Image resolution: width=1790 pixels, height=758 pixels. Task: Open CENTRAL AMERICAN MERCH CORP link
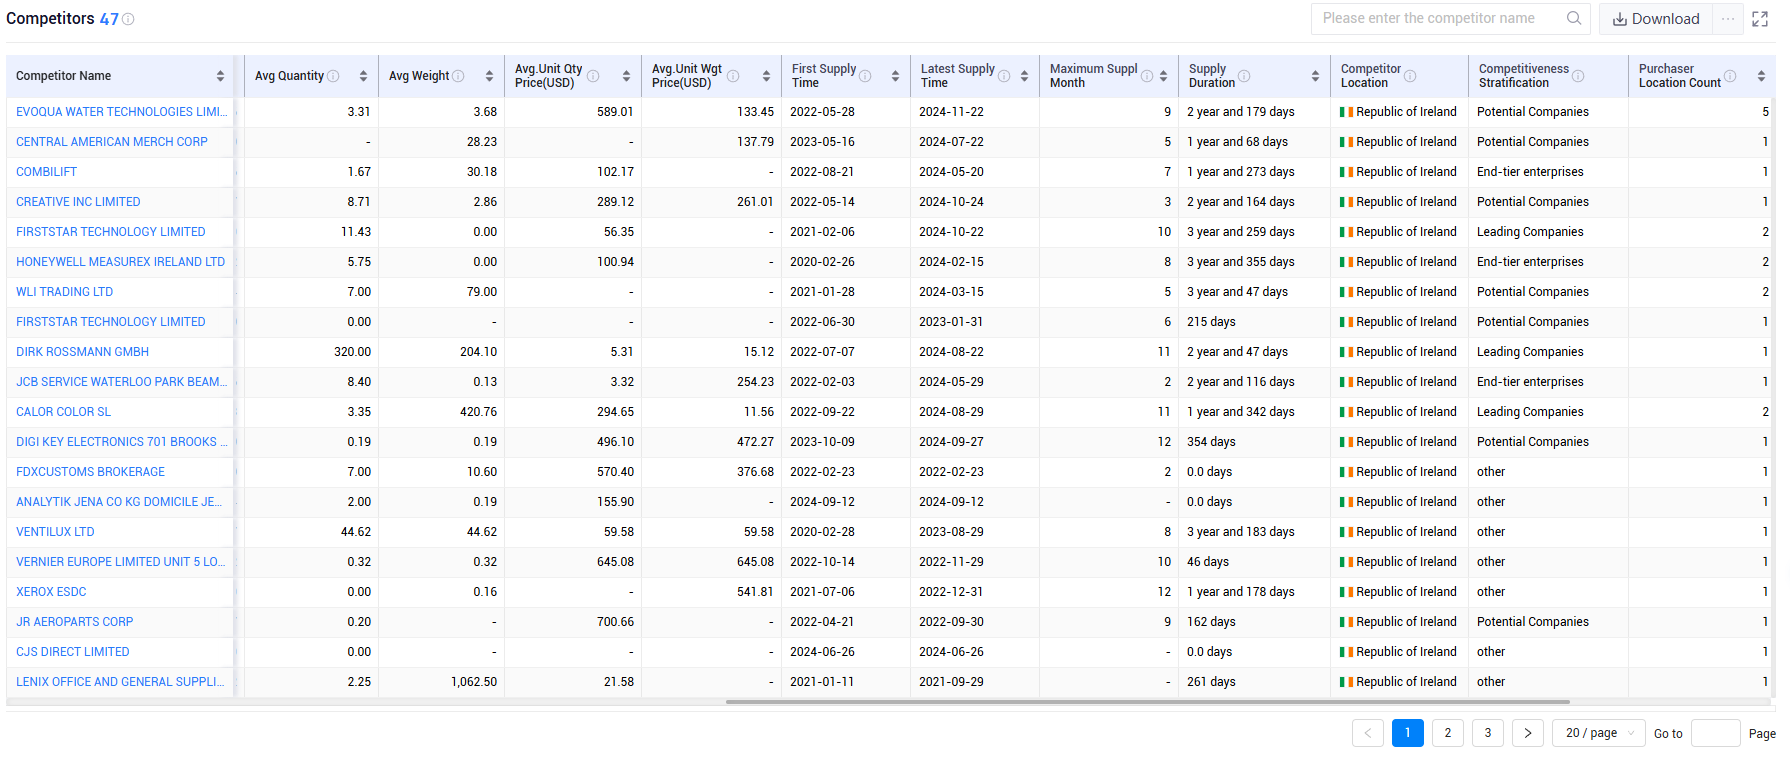click(x=112, y=142)
